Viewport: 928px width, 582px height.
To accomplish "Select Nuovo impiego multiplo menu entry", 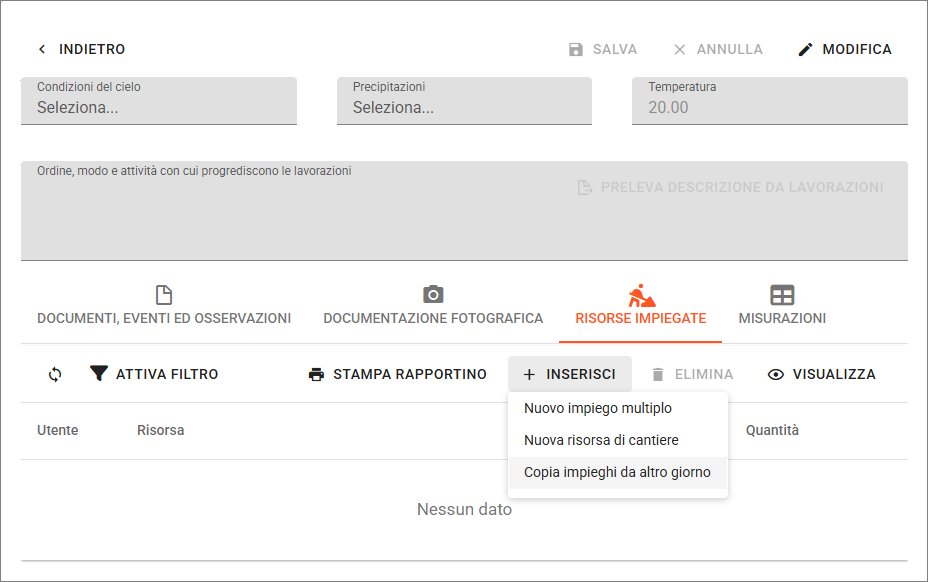I will pos(598,408).
